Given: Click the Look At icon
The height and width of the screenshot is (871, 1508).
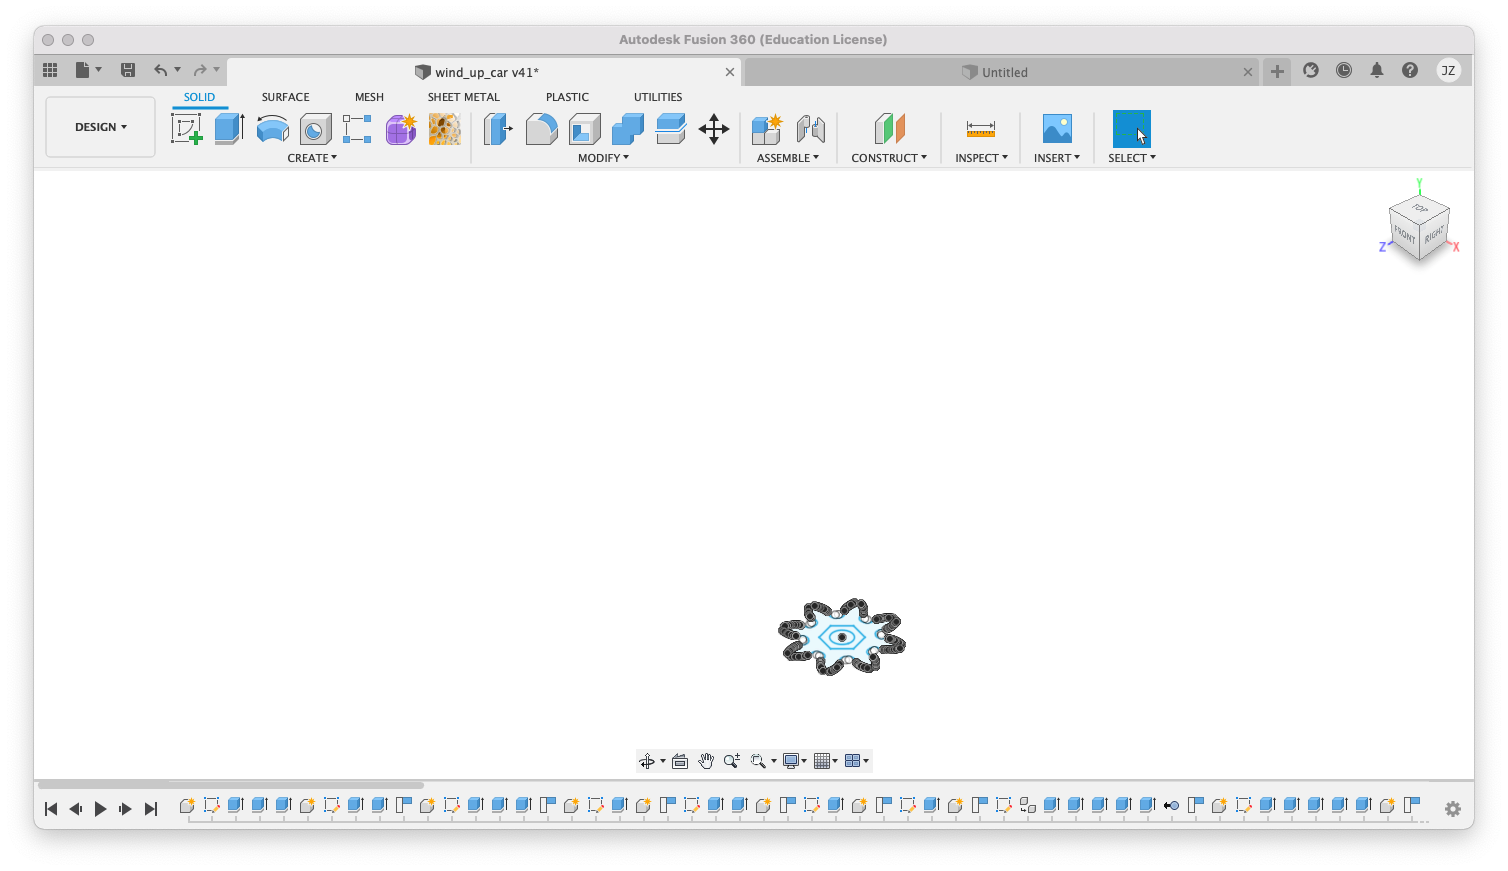Looking at the screenshot, I should click(680, 761).
